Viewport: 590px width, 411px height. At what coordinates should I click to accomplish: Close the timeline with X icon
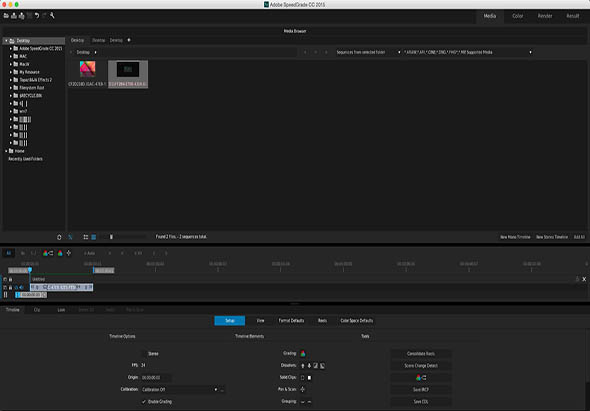coord(584,279)
